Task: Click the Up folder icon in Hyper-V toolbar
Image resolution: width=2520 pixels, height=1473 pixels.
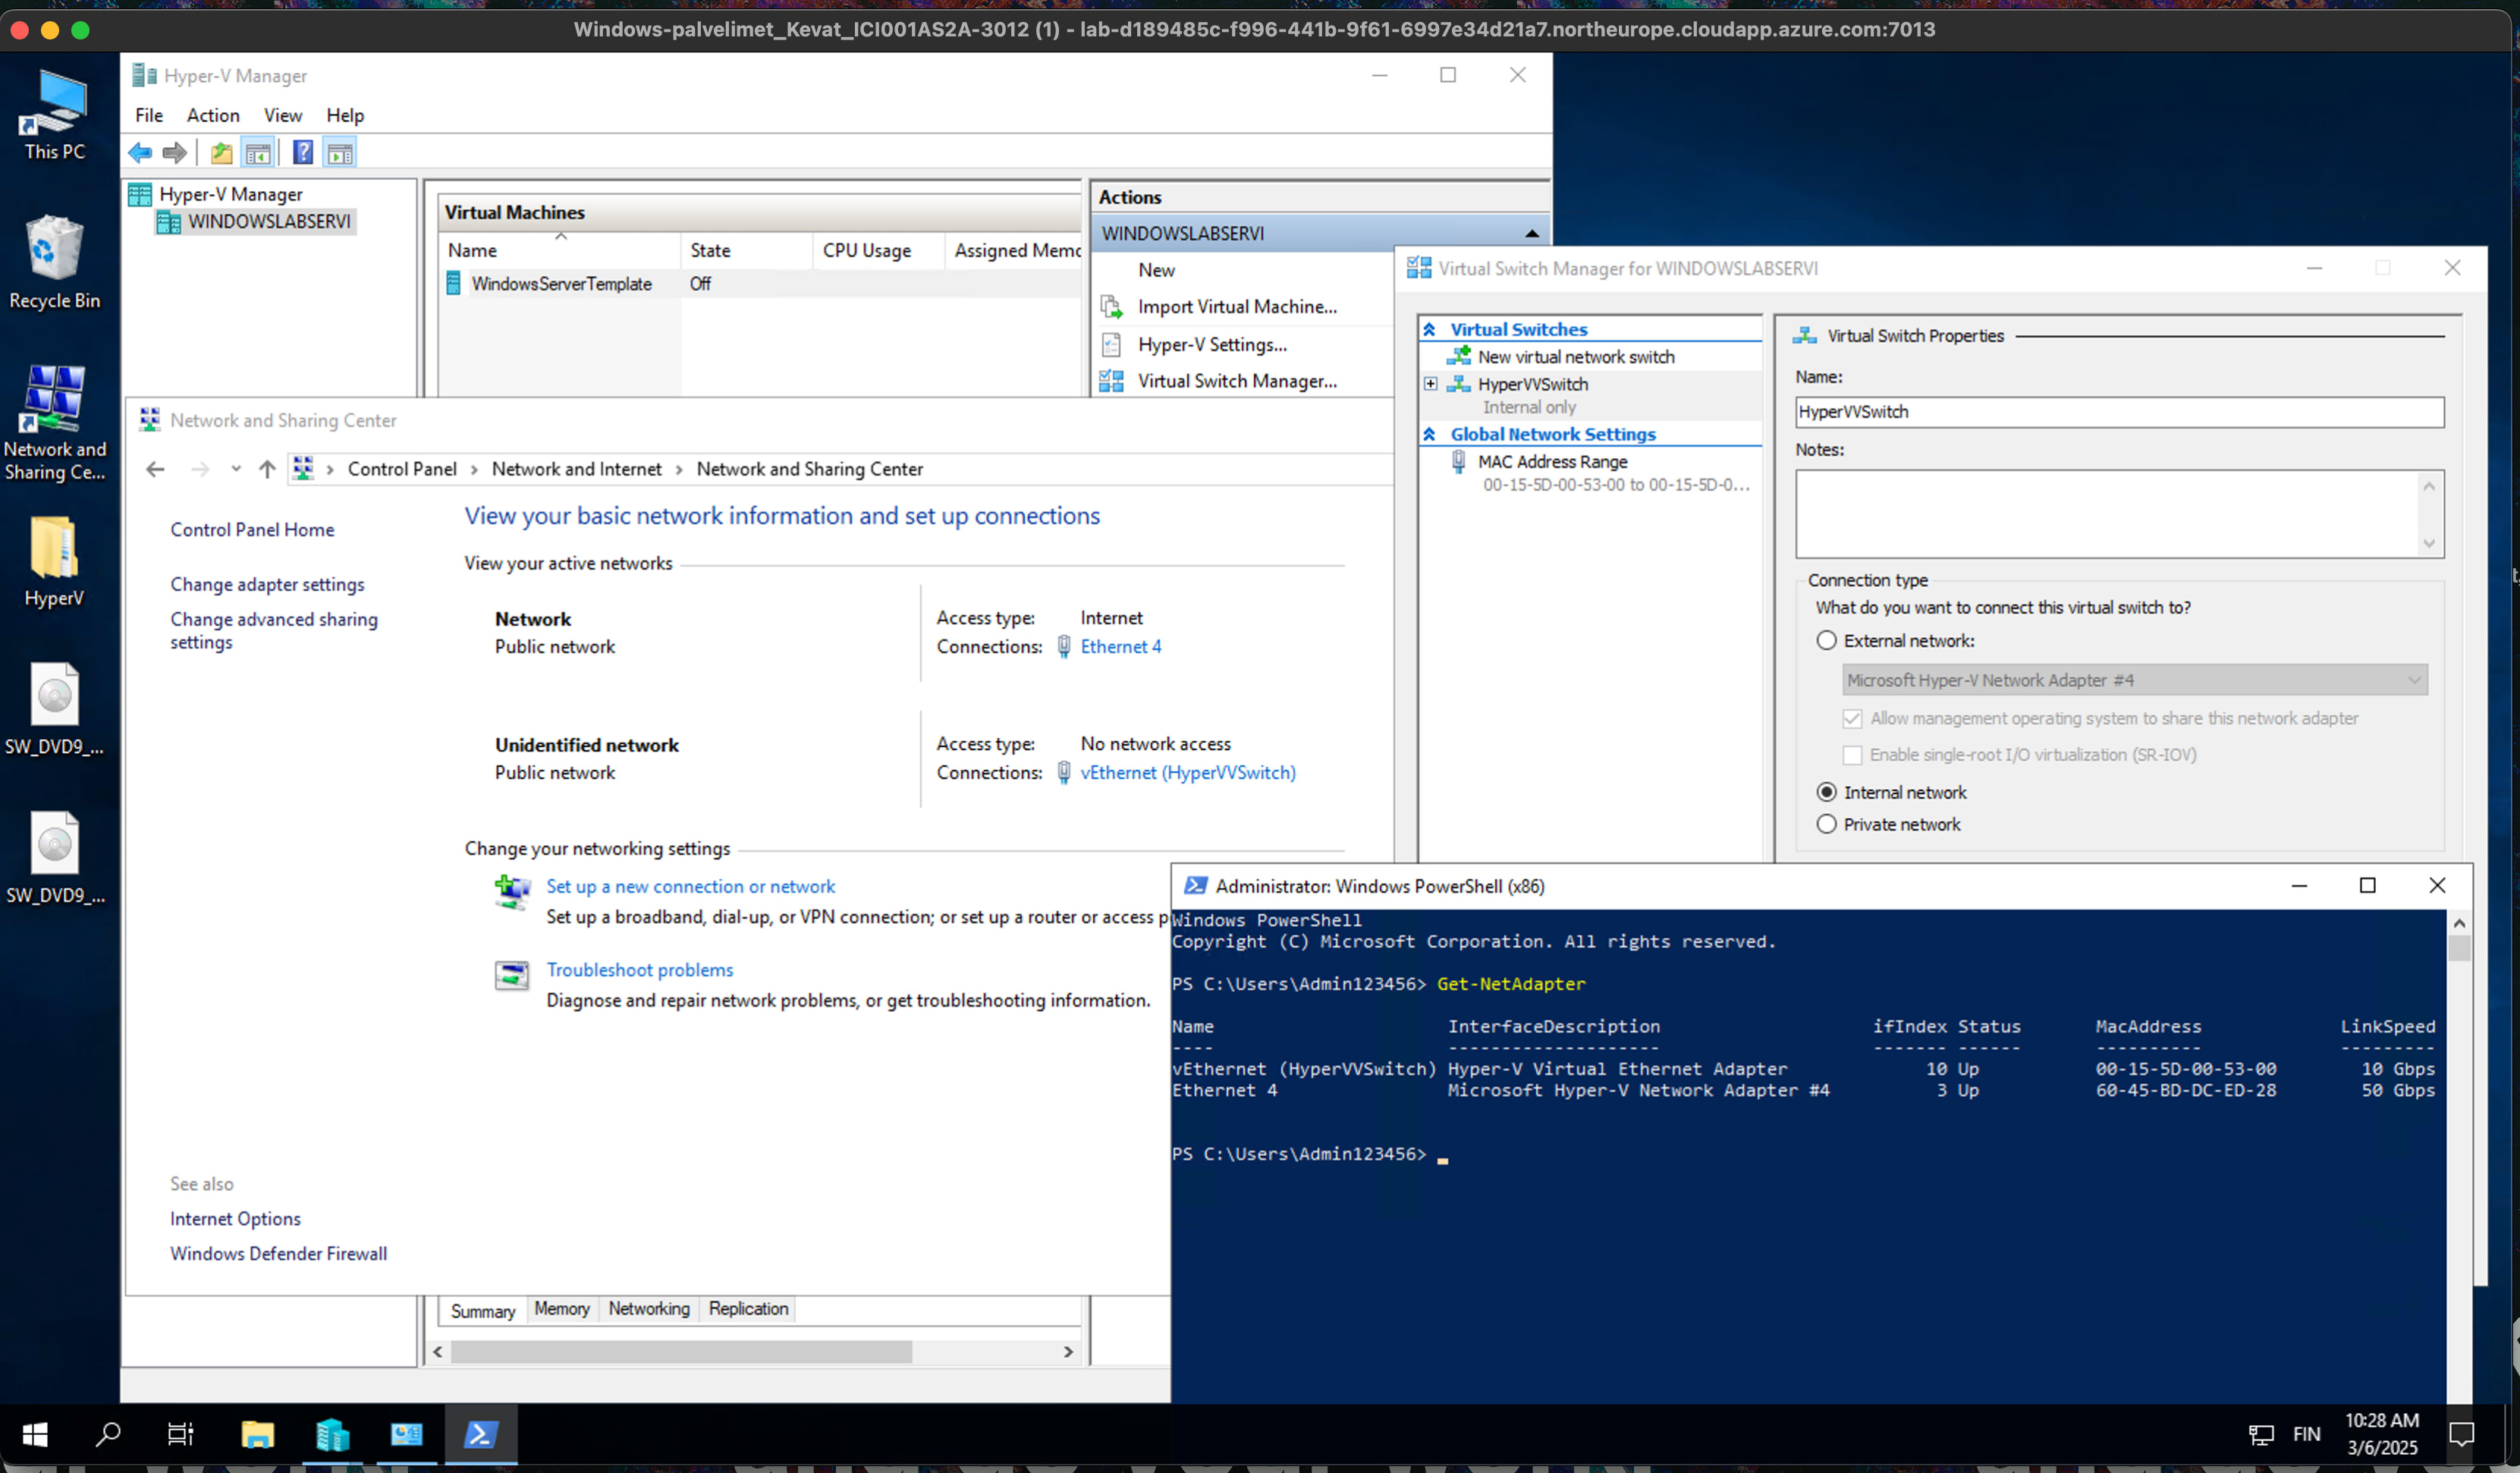Action: 221,153
